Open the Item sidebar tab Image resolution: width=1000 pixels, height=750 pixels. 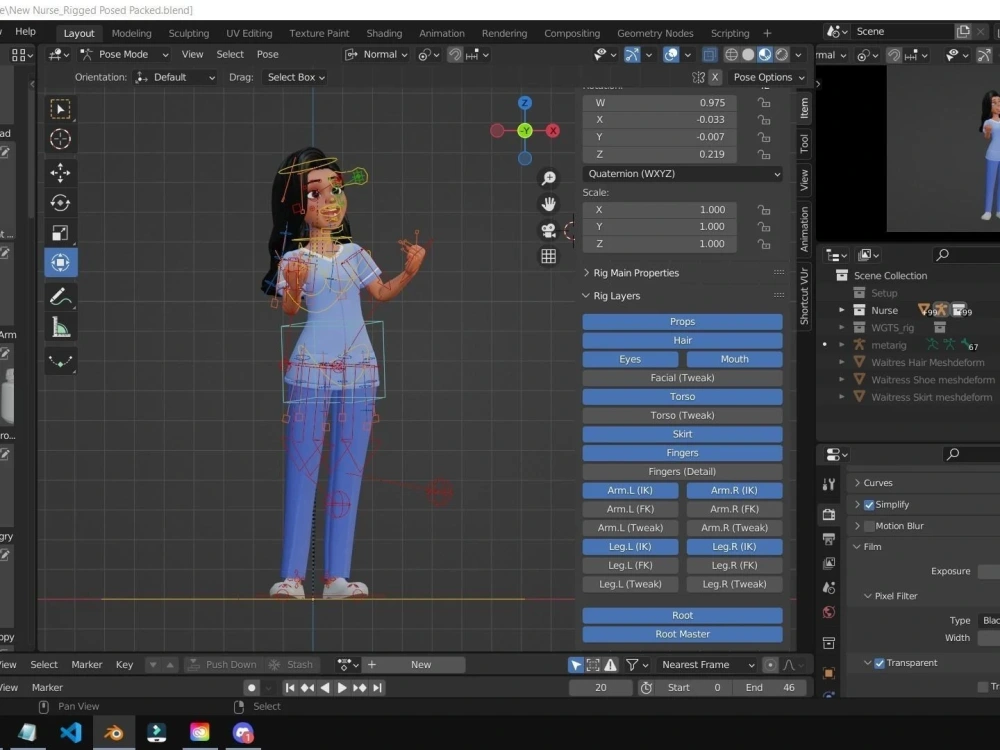(x=804, y=108)
